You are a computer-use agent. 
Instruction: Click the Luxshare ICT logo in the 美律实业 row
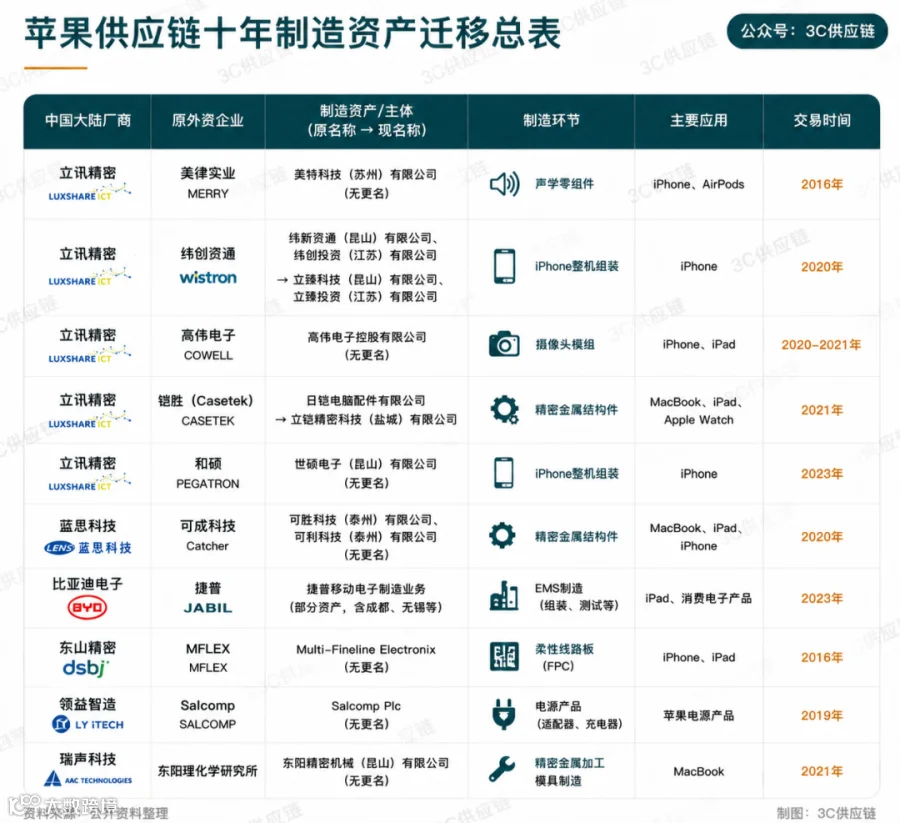pyautogui.click(x=89, y=193)
